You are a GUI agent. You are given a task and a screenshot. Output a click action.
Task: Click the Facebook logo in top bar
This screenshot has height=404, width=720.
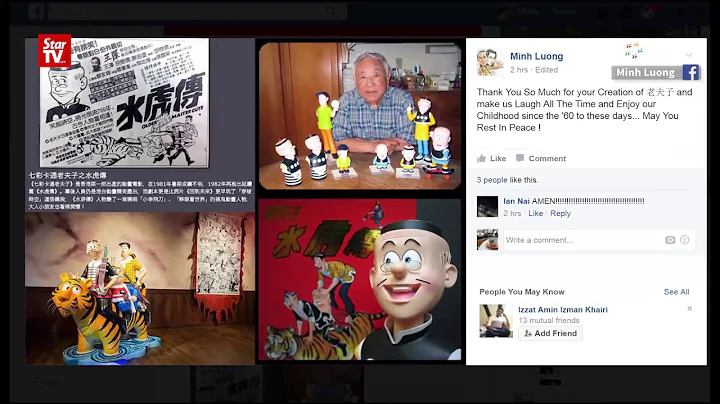point(36,11)
